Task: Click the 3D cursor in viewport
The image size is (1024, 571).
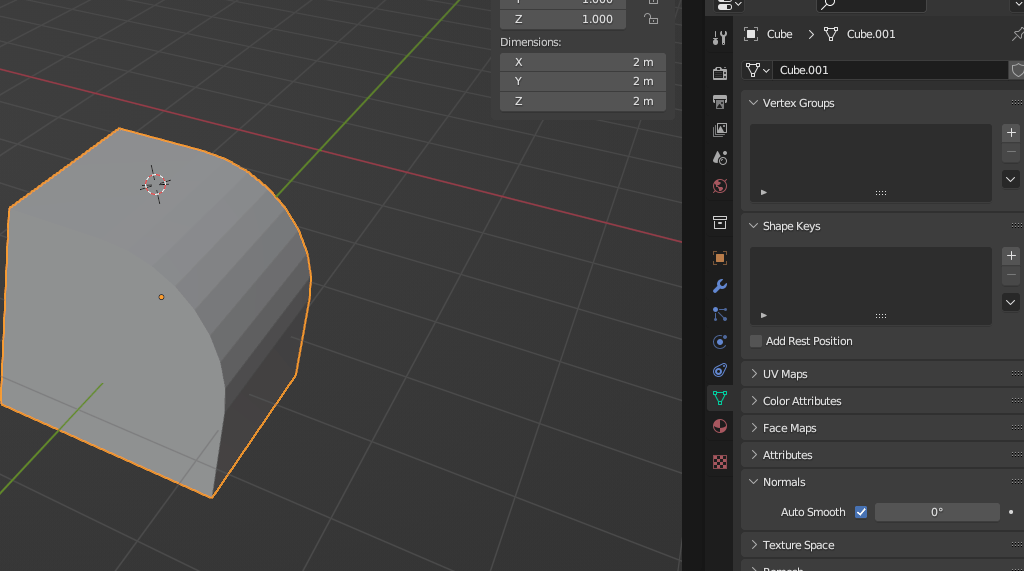Action: 155,184
